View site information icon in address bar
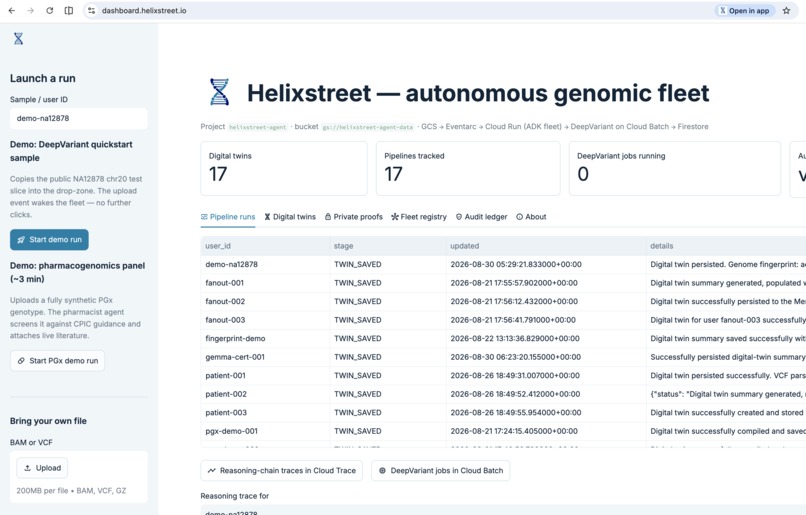This screenshot has height=515, width=806. (91, 10)
